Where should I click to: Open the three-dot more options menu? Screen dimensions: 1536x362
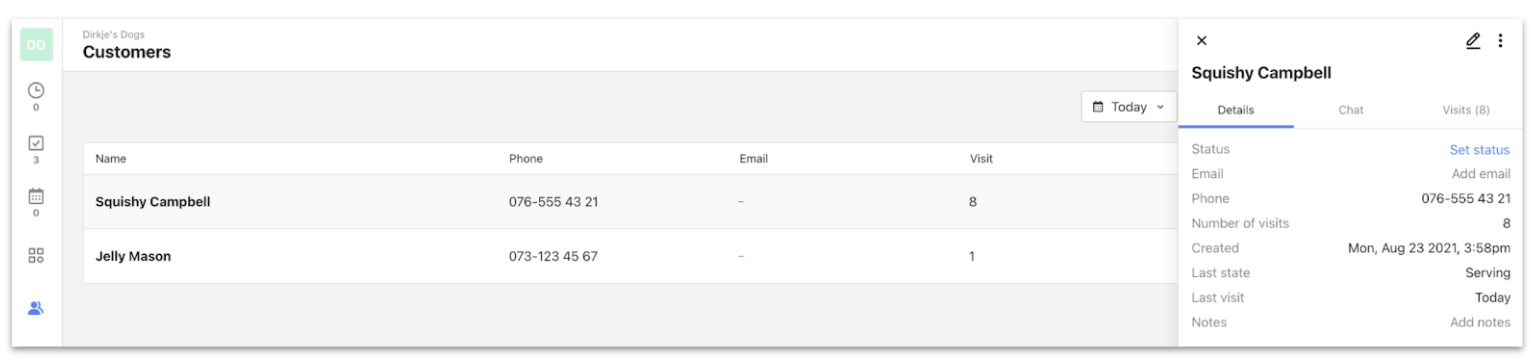[1500, 40]
